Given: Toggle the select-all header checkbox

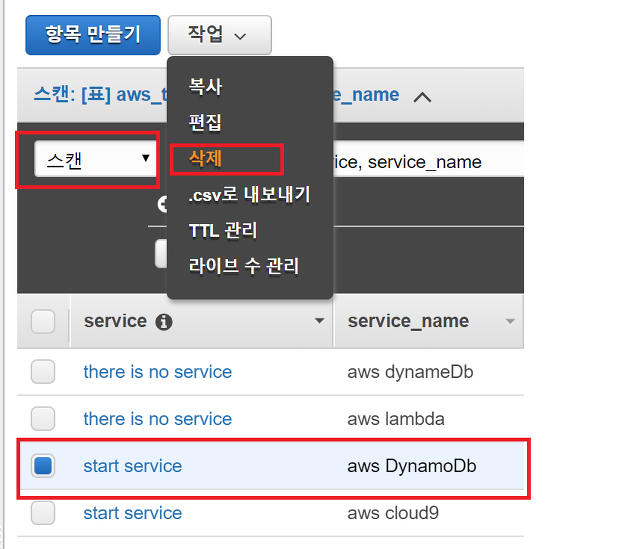Looking at the screenshot, I should point(43,321).
